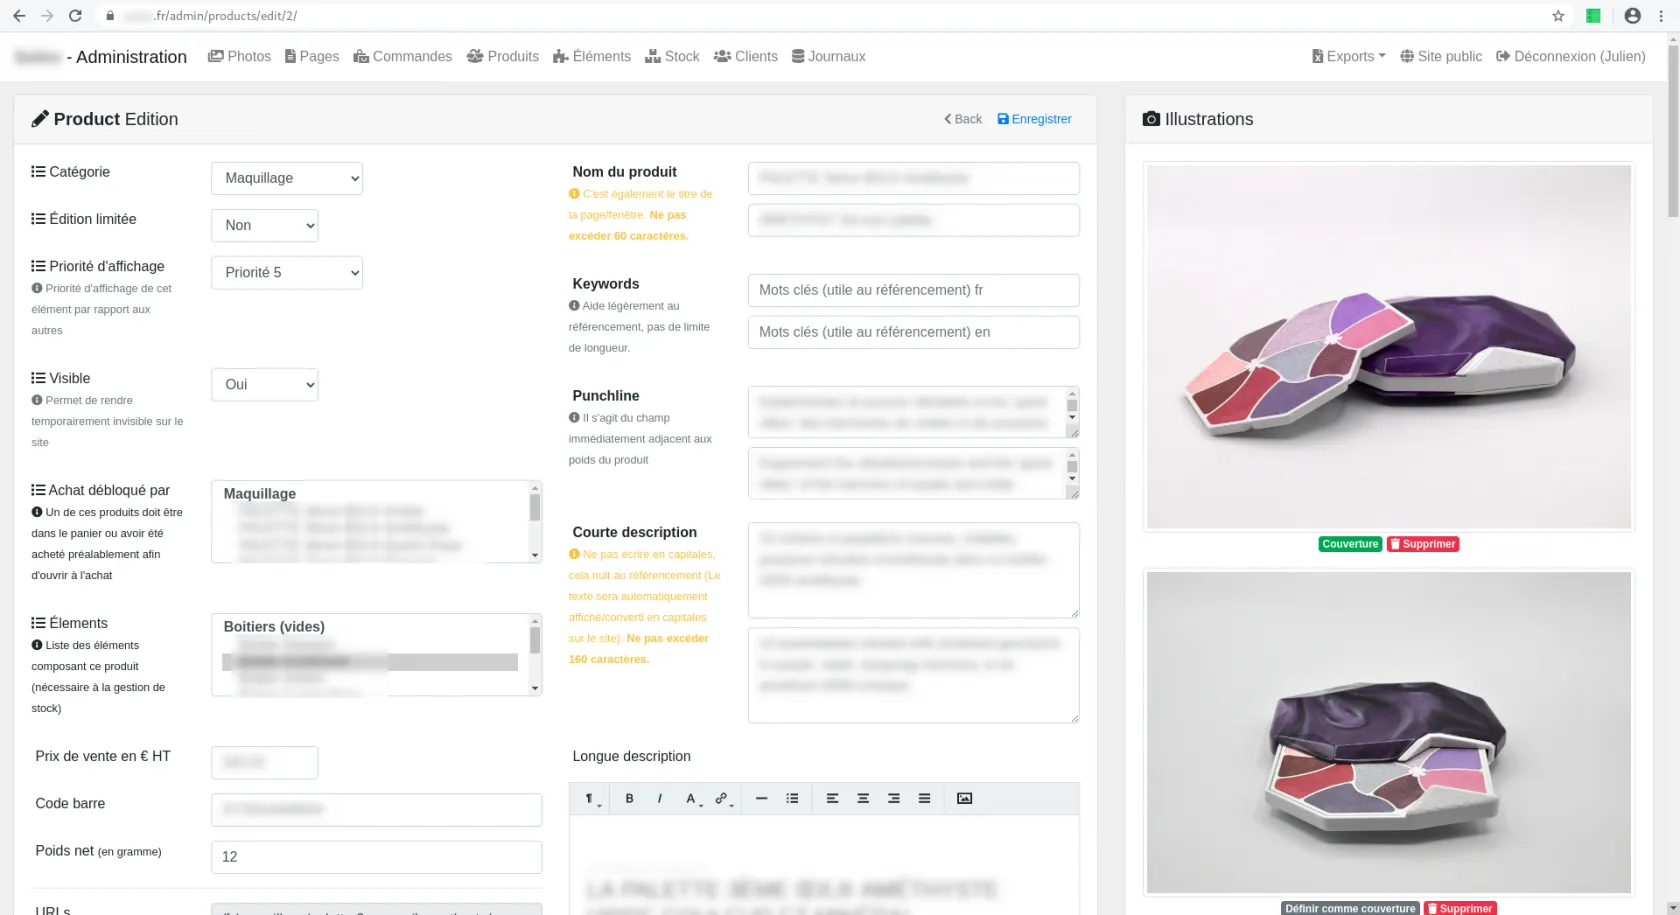Image resolution: width=1680 pixels, height=915 pixels.
Task: Change the Édition limitée select set to Non
Action: point(265,226)
